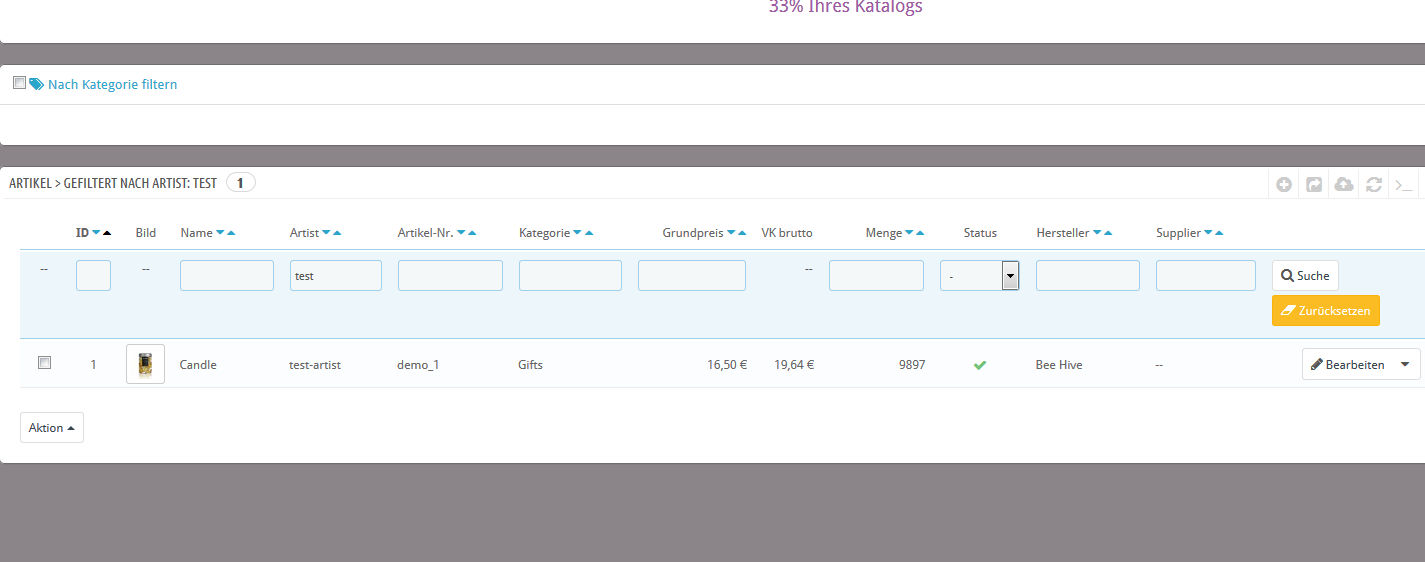Image resolution: width=1425 pixels, height=562 pixels.
Task: Click the cloud upload import icon
Action: coord(1344,185)
